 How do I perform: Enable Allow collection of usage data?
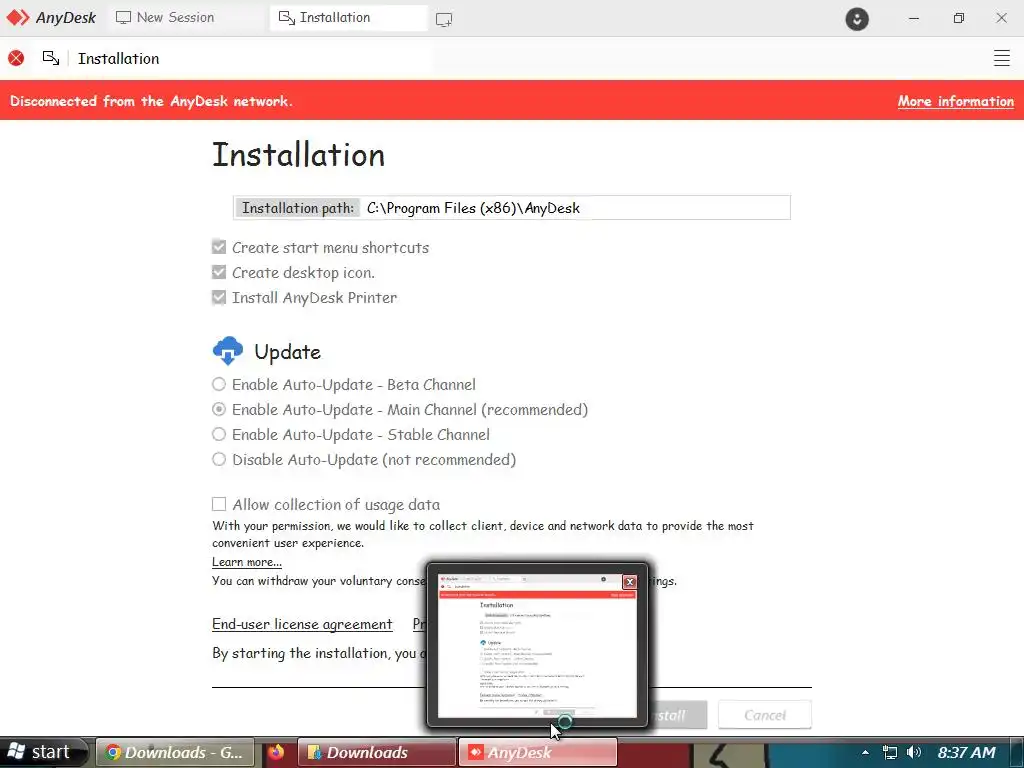219,504
